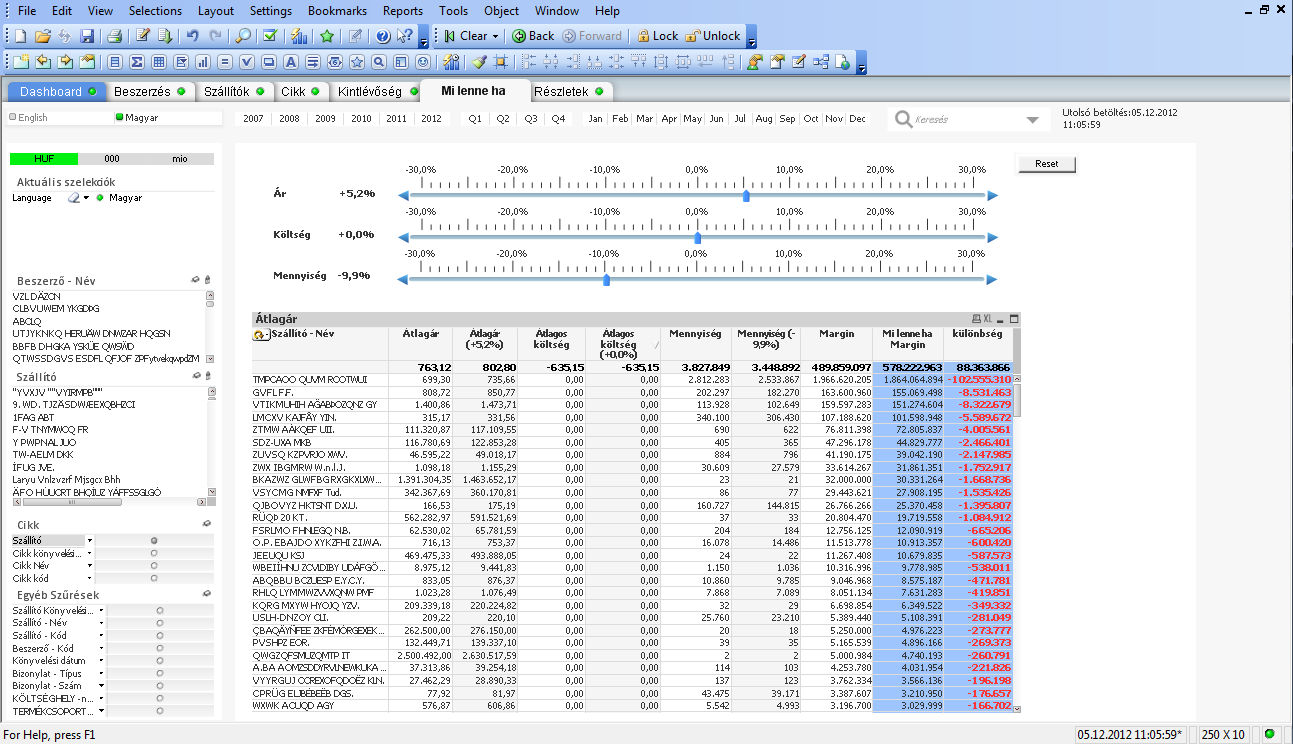
Task: Select the Magyar language option
Action: pos(135,117)
